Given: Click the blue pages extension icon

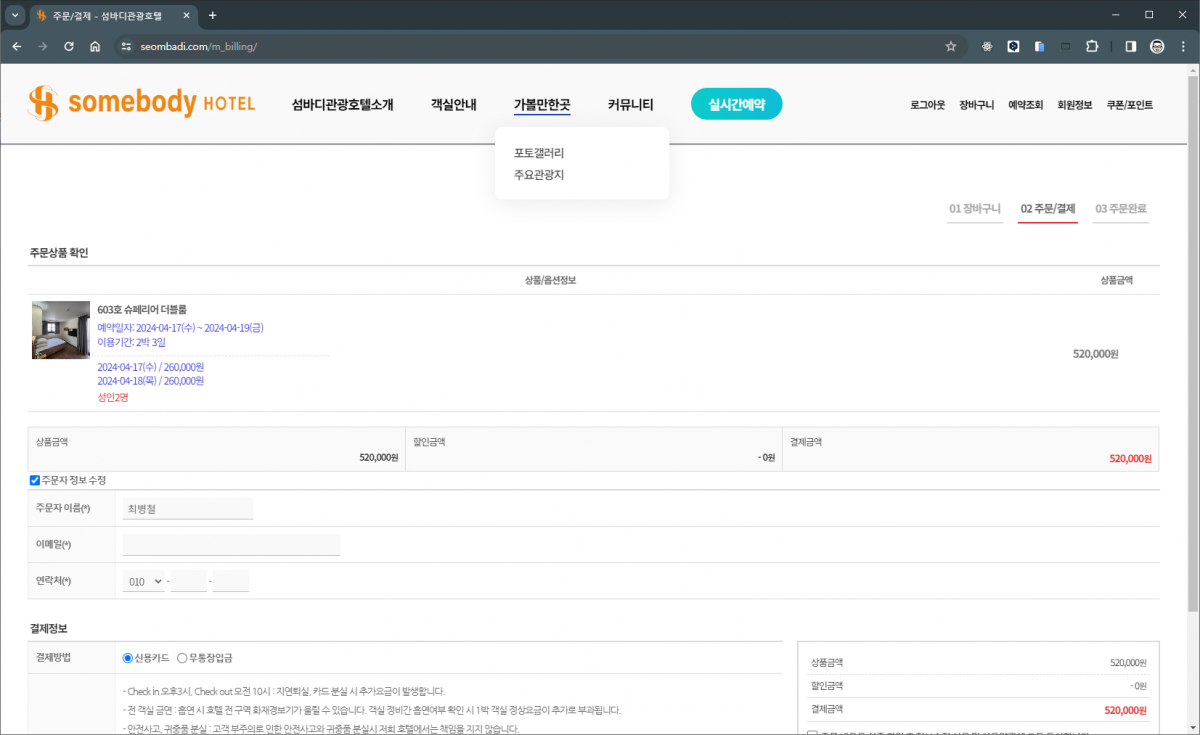Looking at the screenshot, I should [x=1039, y=46].
